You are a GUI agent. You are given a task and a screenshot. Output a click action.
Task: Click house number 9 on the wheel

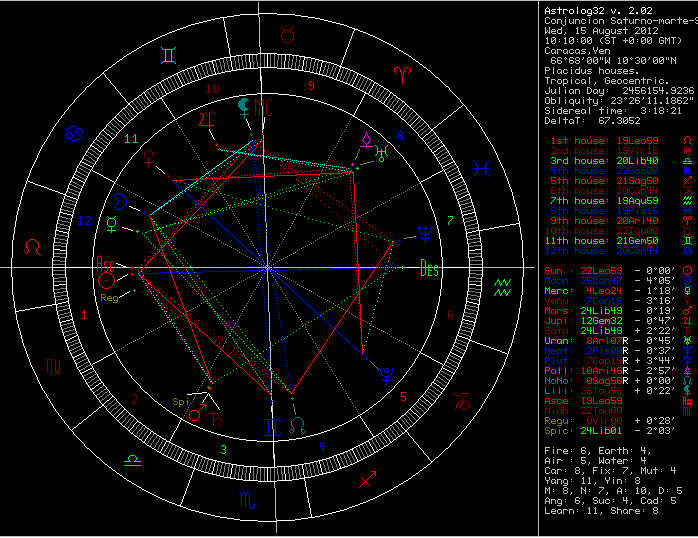pyautogui.click(x=312, y=85)
